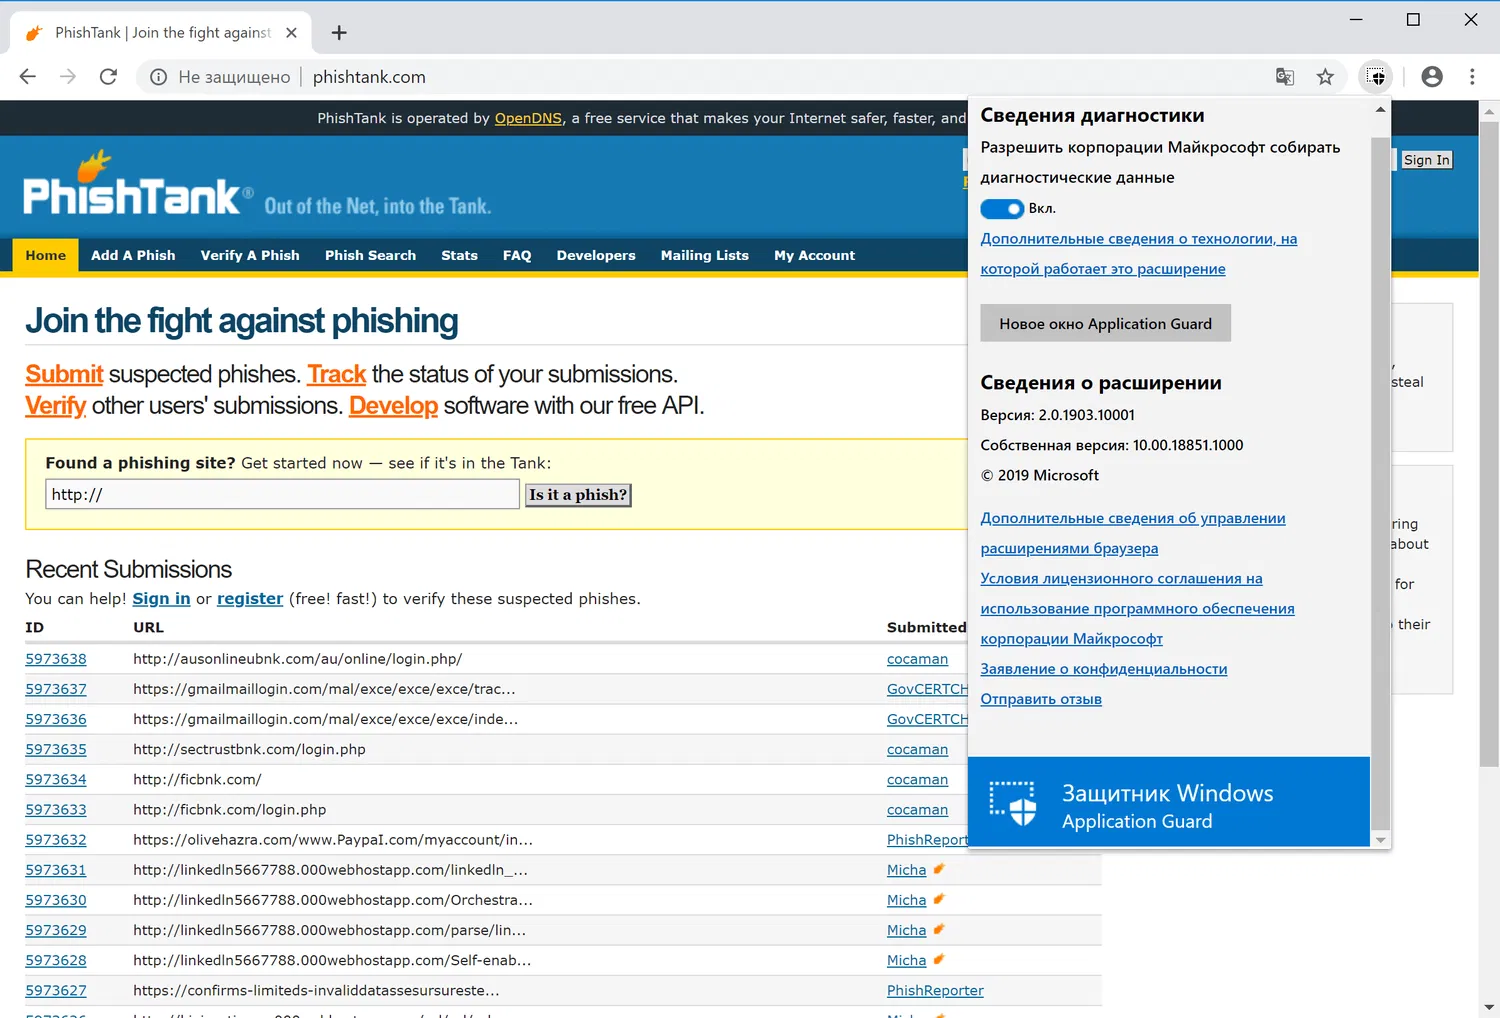Click the page vertical scrollbar thumb

pyautogui.click(x=1489, y=445)
